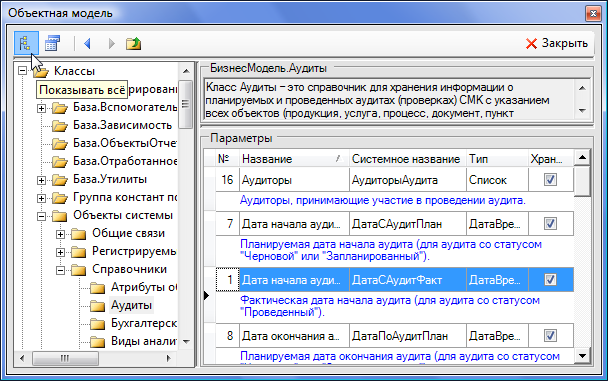This screenshot has width=608, height=381.
Task: Click the Список type cell
Action: coord(497,180)
